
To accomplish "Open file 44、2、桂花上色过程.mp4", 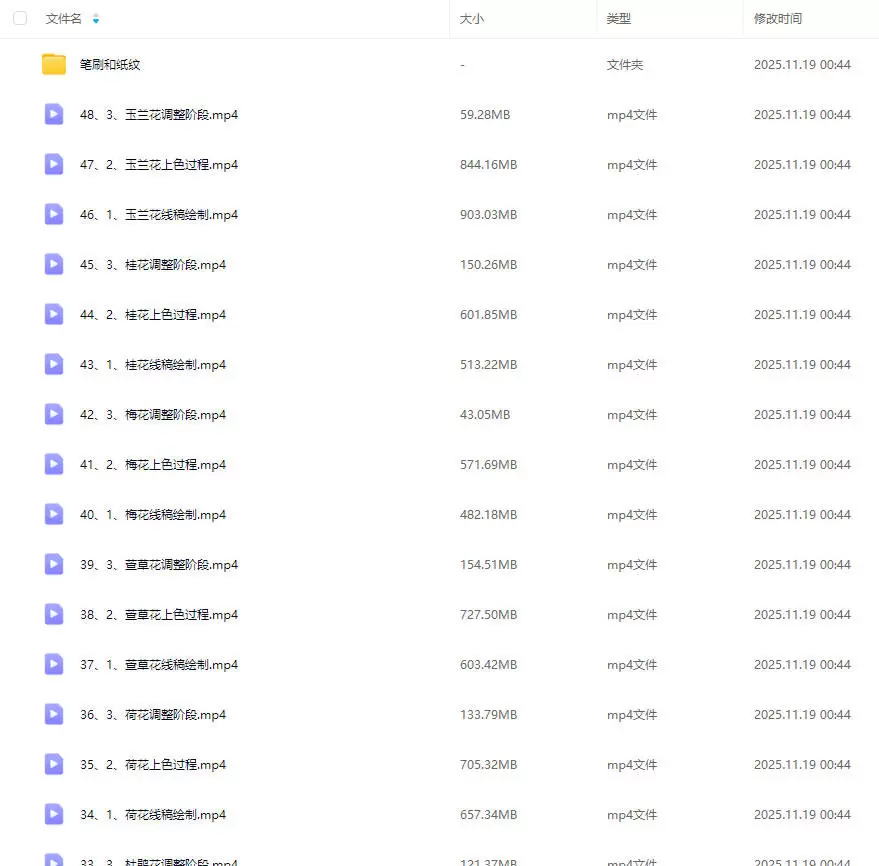I will pyautogui.click(x=152, y=315).
